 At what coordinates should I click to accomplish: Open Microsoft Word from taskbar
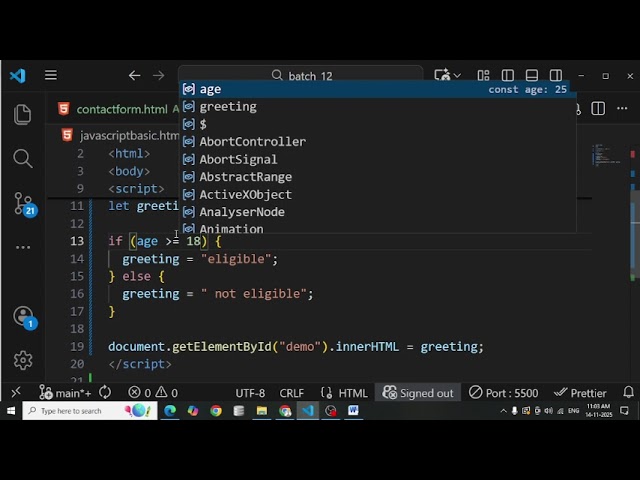click(353, 411)
